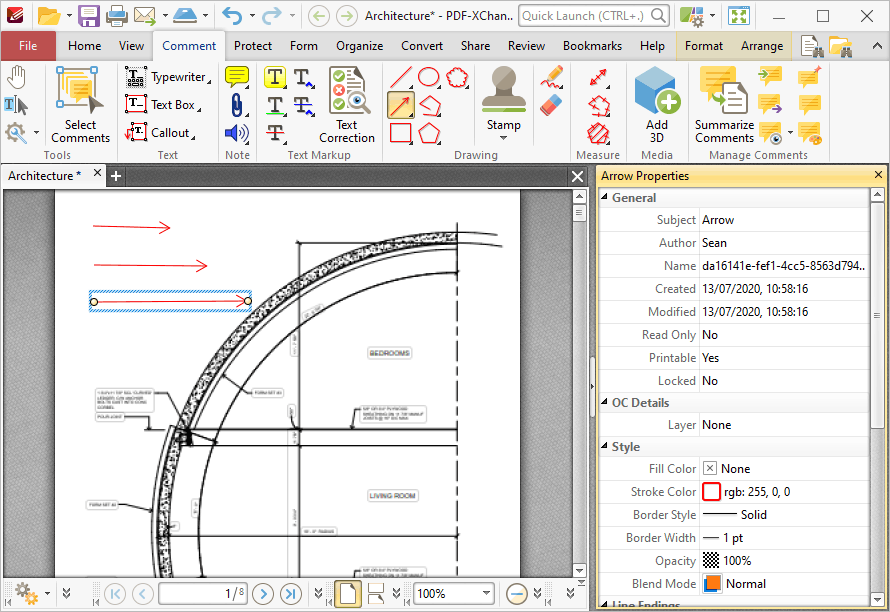Pick the Rectangle drawing tool
This screenshot has height=612, width=890.
(x=401, y=133)
